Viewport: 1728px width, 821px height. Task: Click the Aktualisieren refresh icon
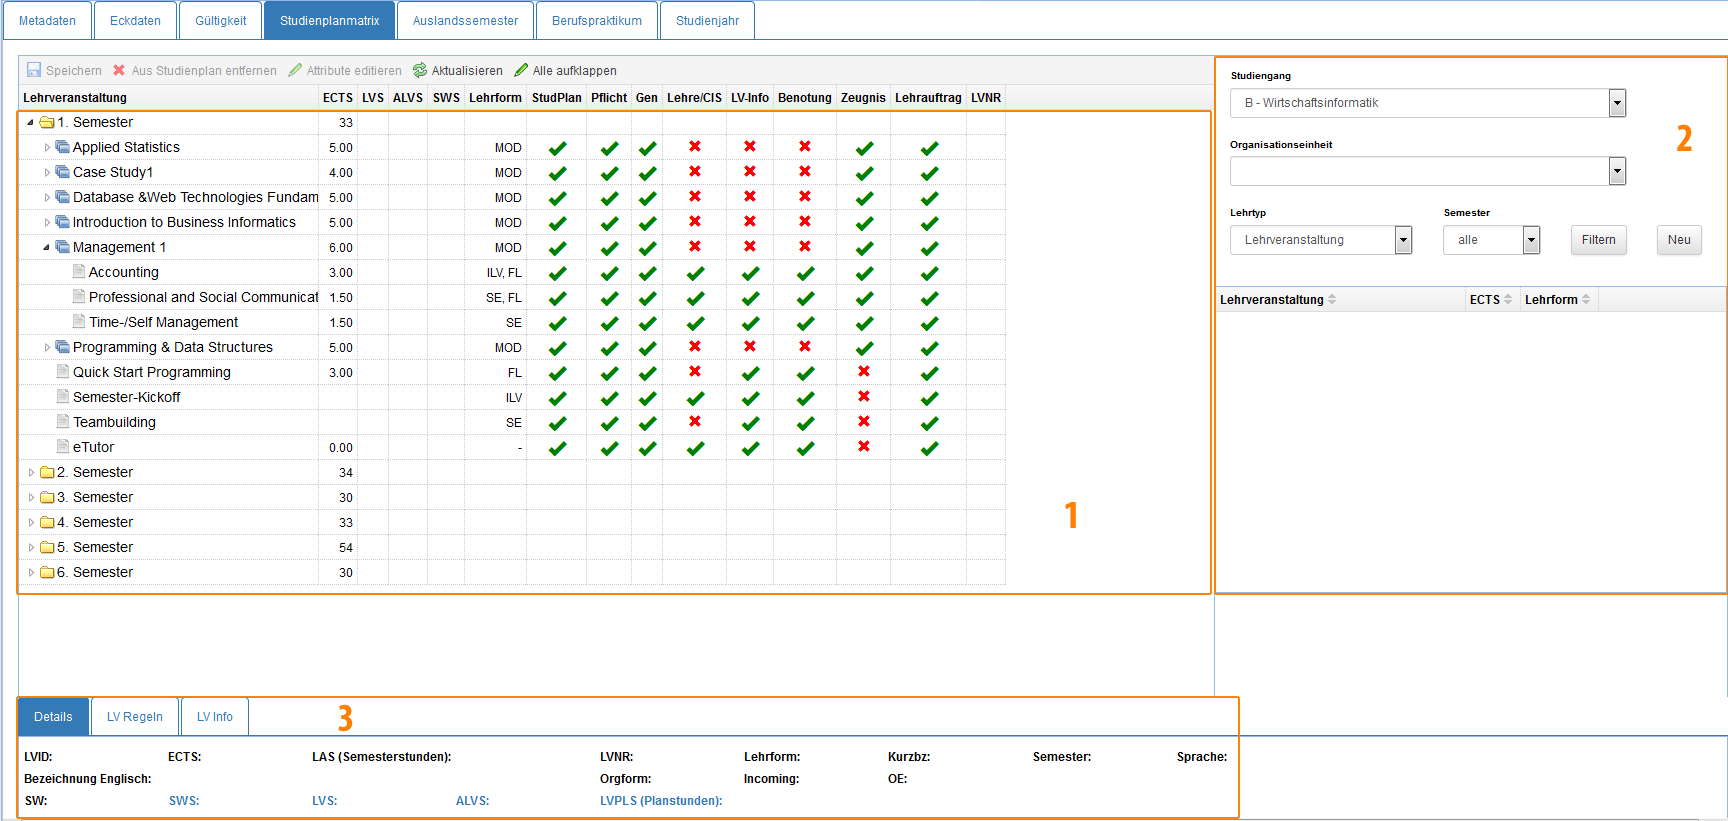point(420,70)
